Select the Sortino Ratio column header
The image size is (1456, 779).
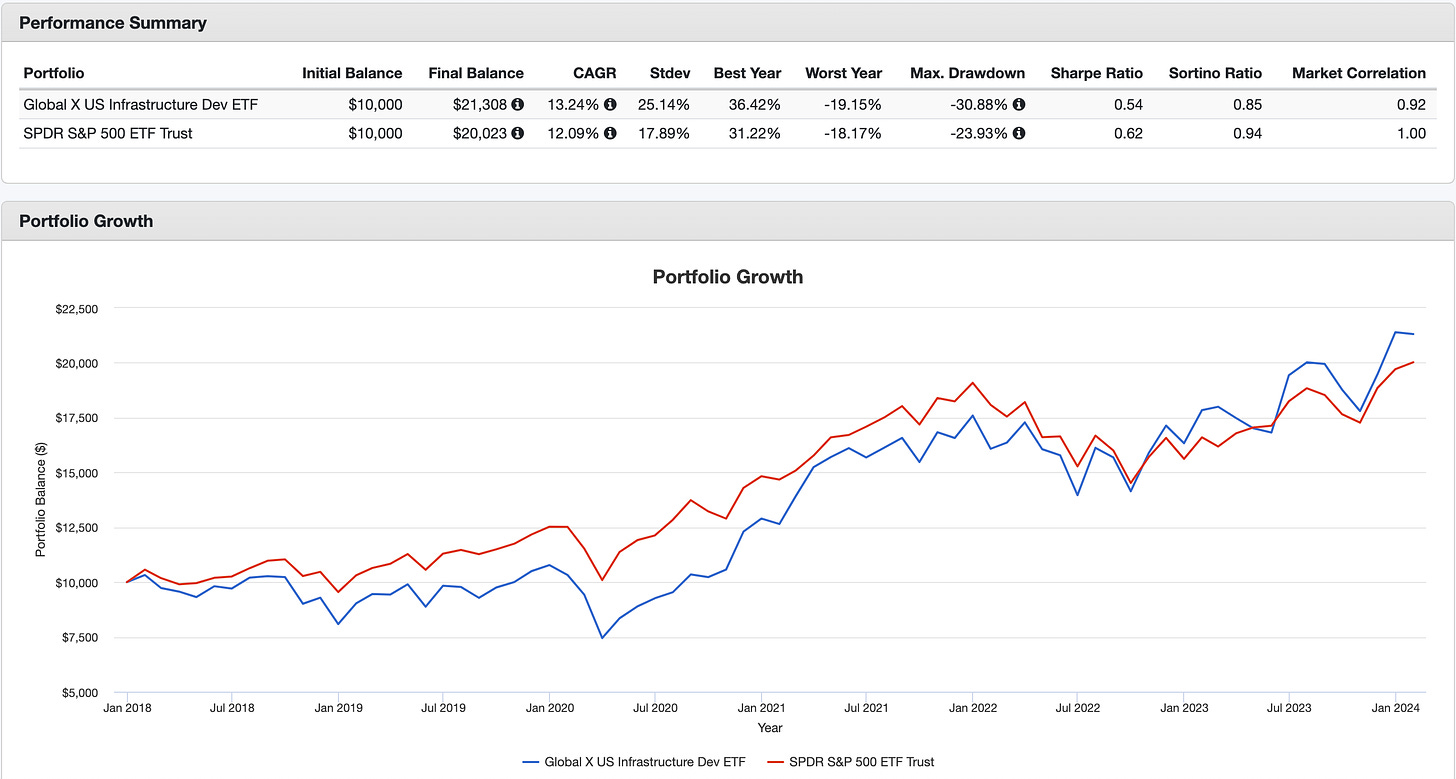pyautogui.click(x=1215, y=73)
